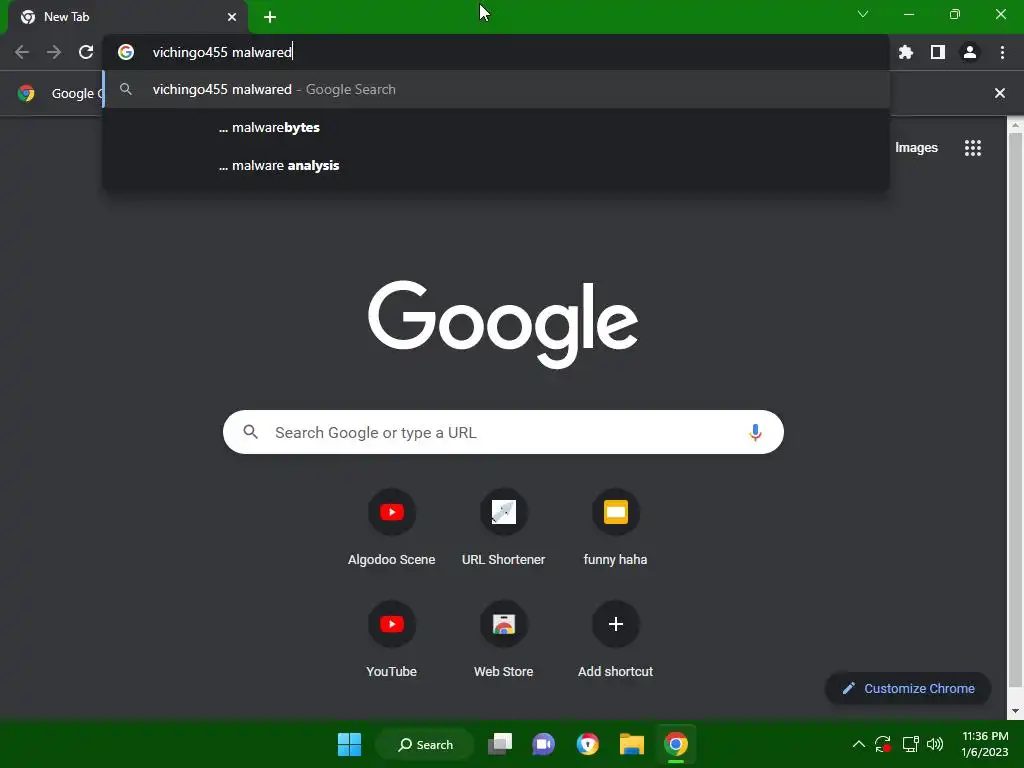Viewport: 1024px width, 768px height.
Task: Click the scrollbar down arrow
Action: (1015, 711)
